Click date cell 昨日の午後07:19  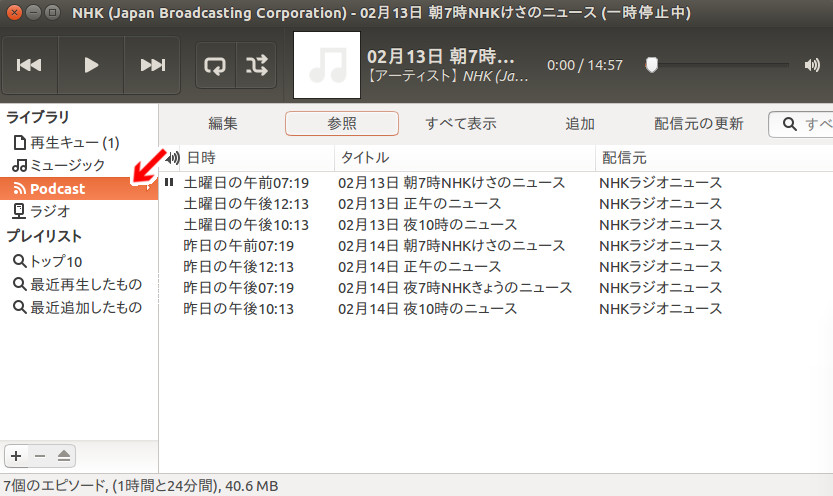click(x=239, y=287)
